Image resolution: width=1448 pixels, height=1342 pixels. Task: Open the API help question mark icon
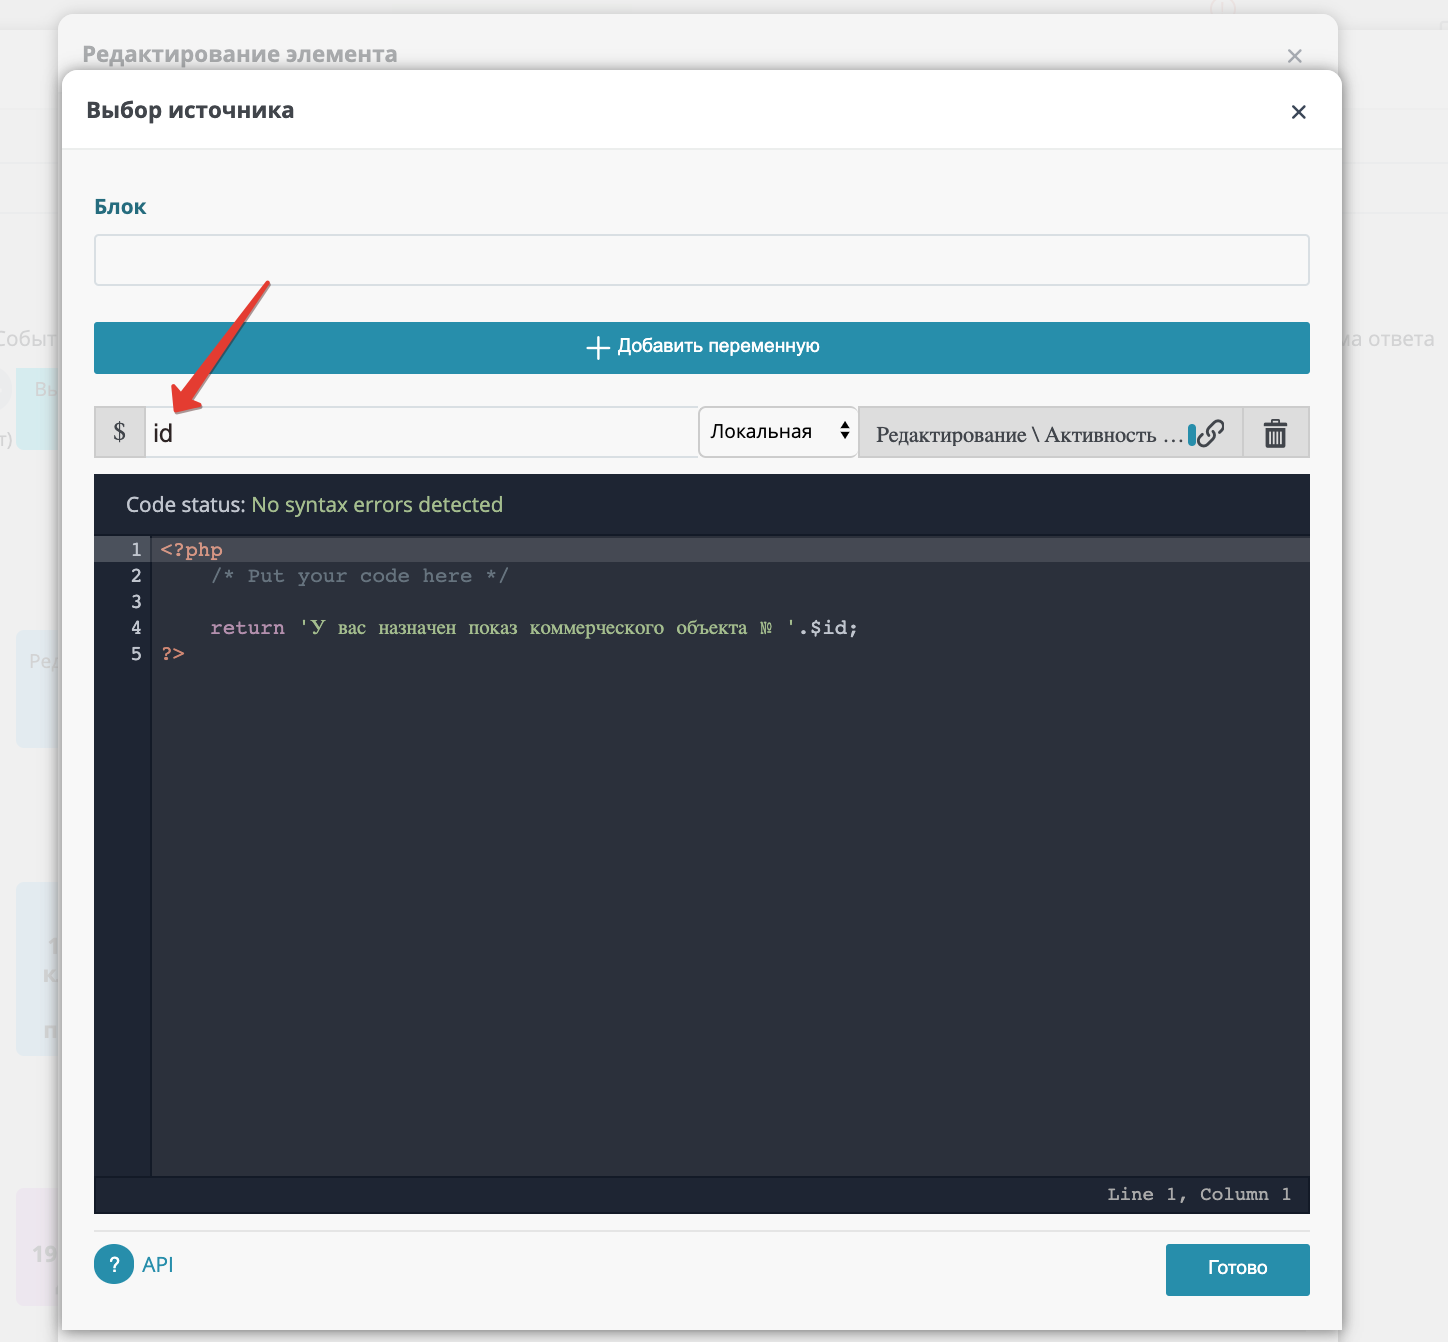pyautogui.click(x=114, y=1264)
